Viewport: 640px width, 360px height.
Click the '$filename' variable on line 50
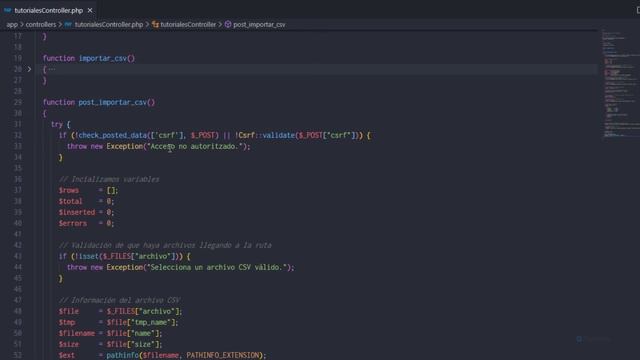[77, 333]
